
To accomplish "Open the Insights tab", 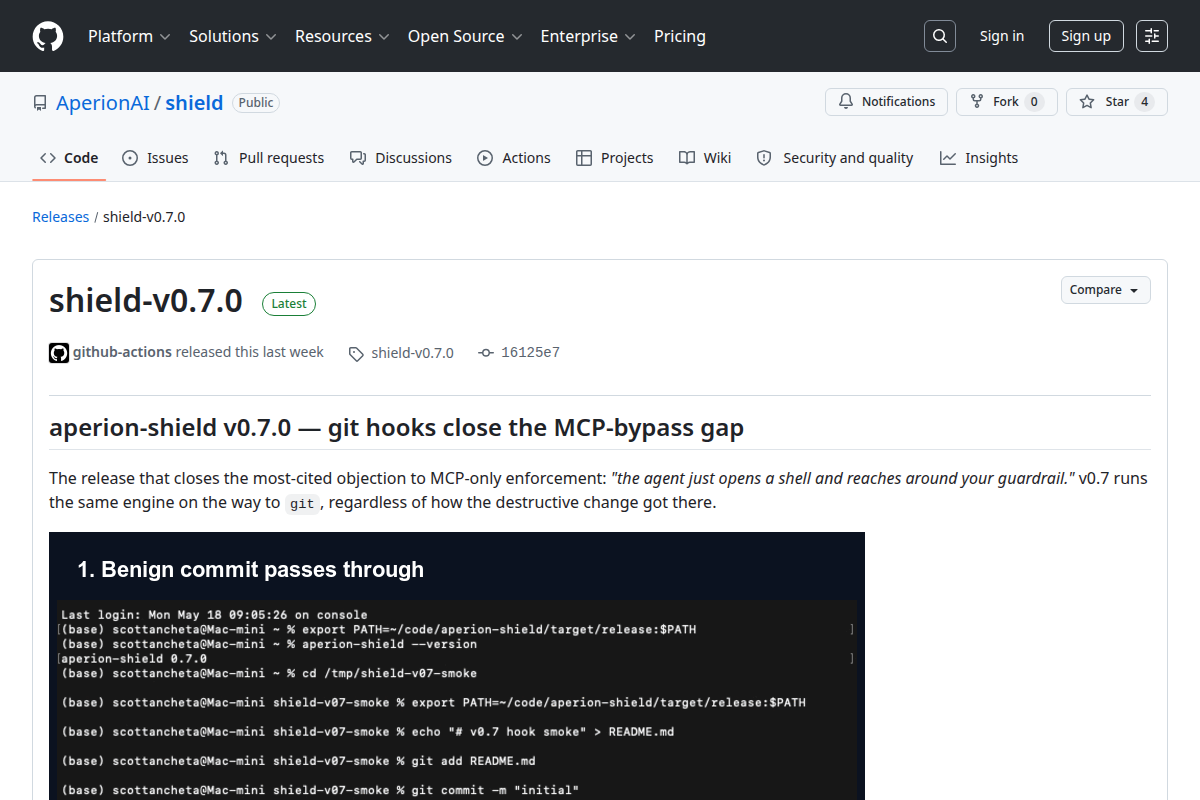I will point(979,158).
